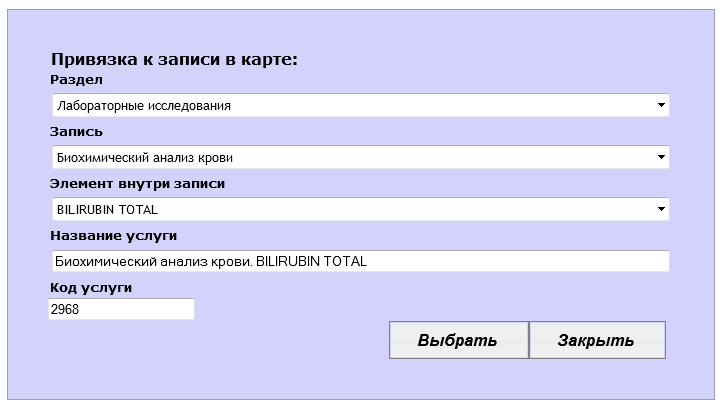Open the Раздел dropdown arrow
Image resolution: width=722 pixels, height=407 pixels.
(661, 105)
